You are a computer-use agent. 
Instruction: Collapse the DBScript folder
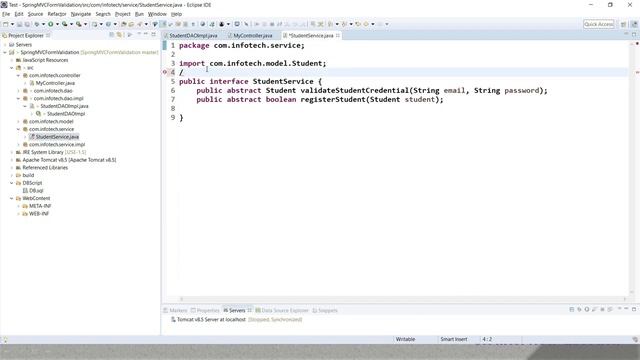pyautogui.click(x=11, y=183)
